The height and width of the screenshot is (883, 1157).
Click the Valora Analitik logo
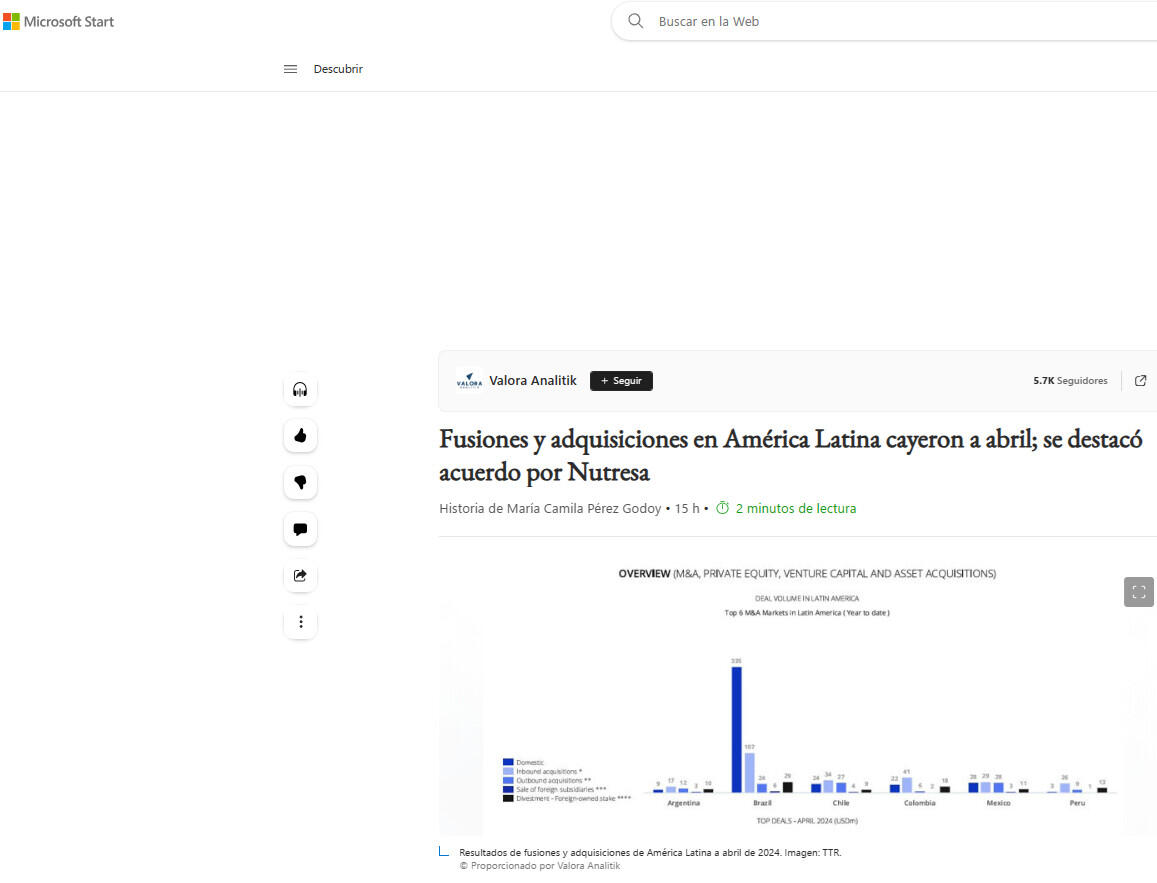click(x=469, y=381)
